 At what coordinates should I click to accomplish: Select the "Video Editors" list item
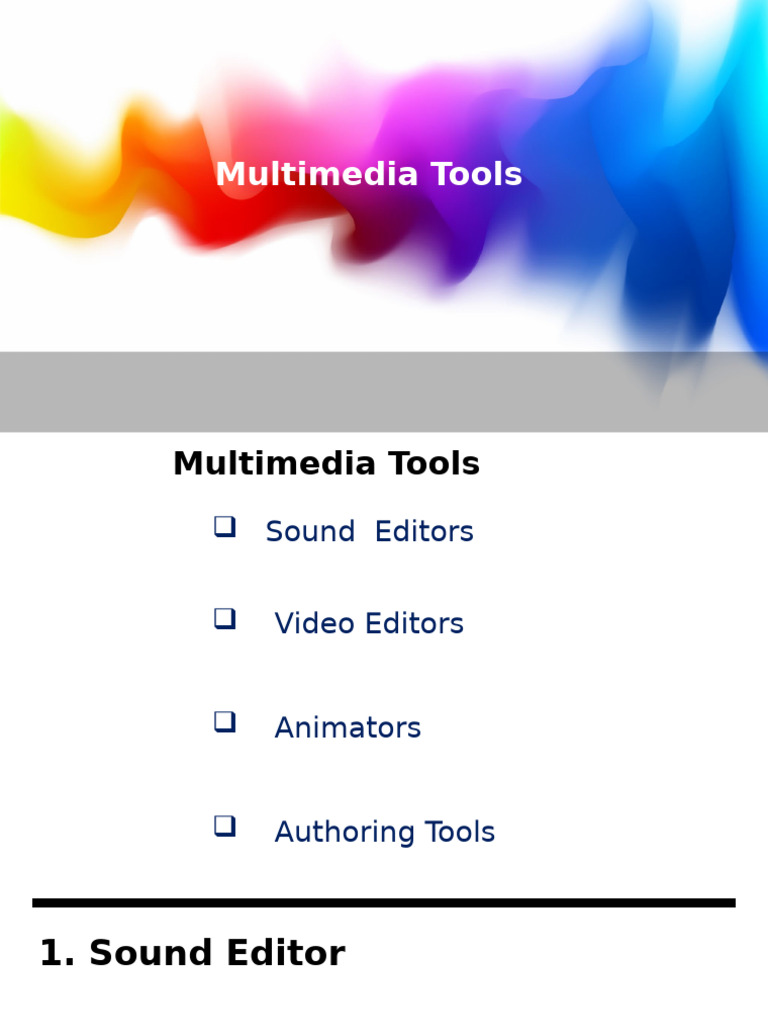pyautogui.click(x=369, y=624)
